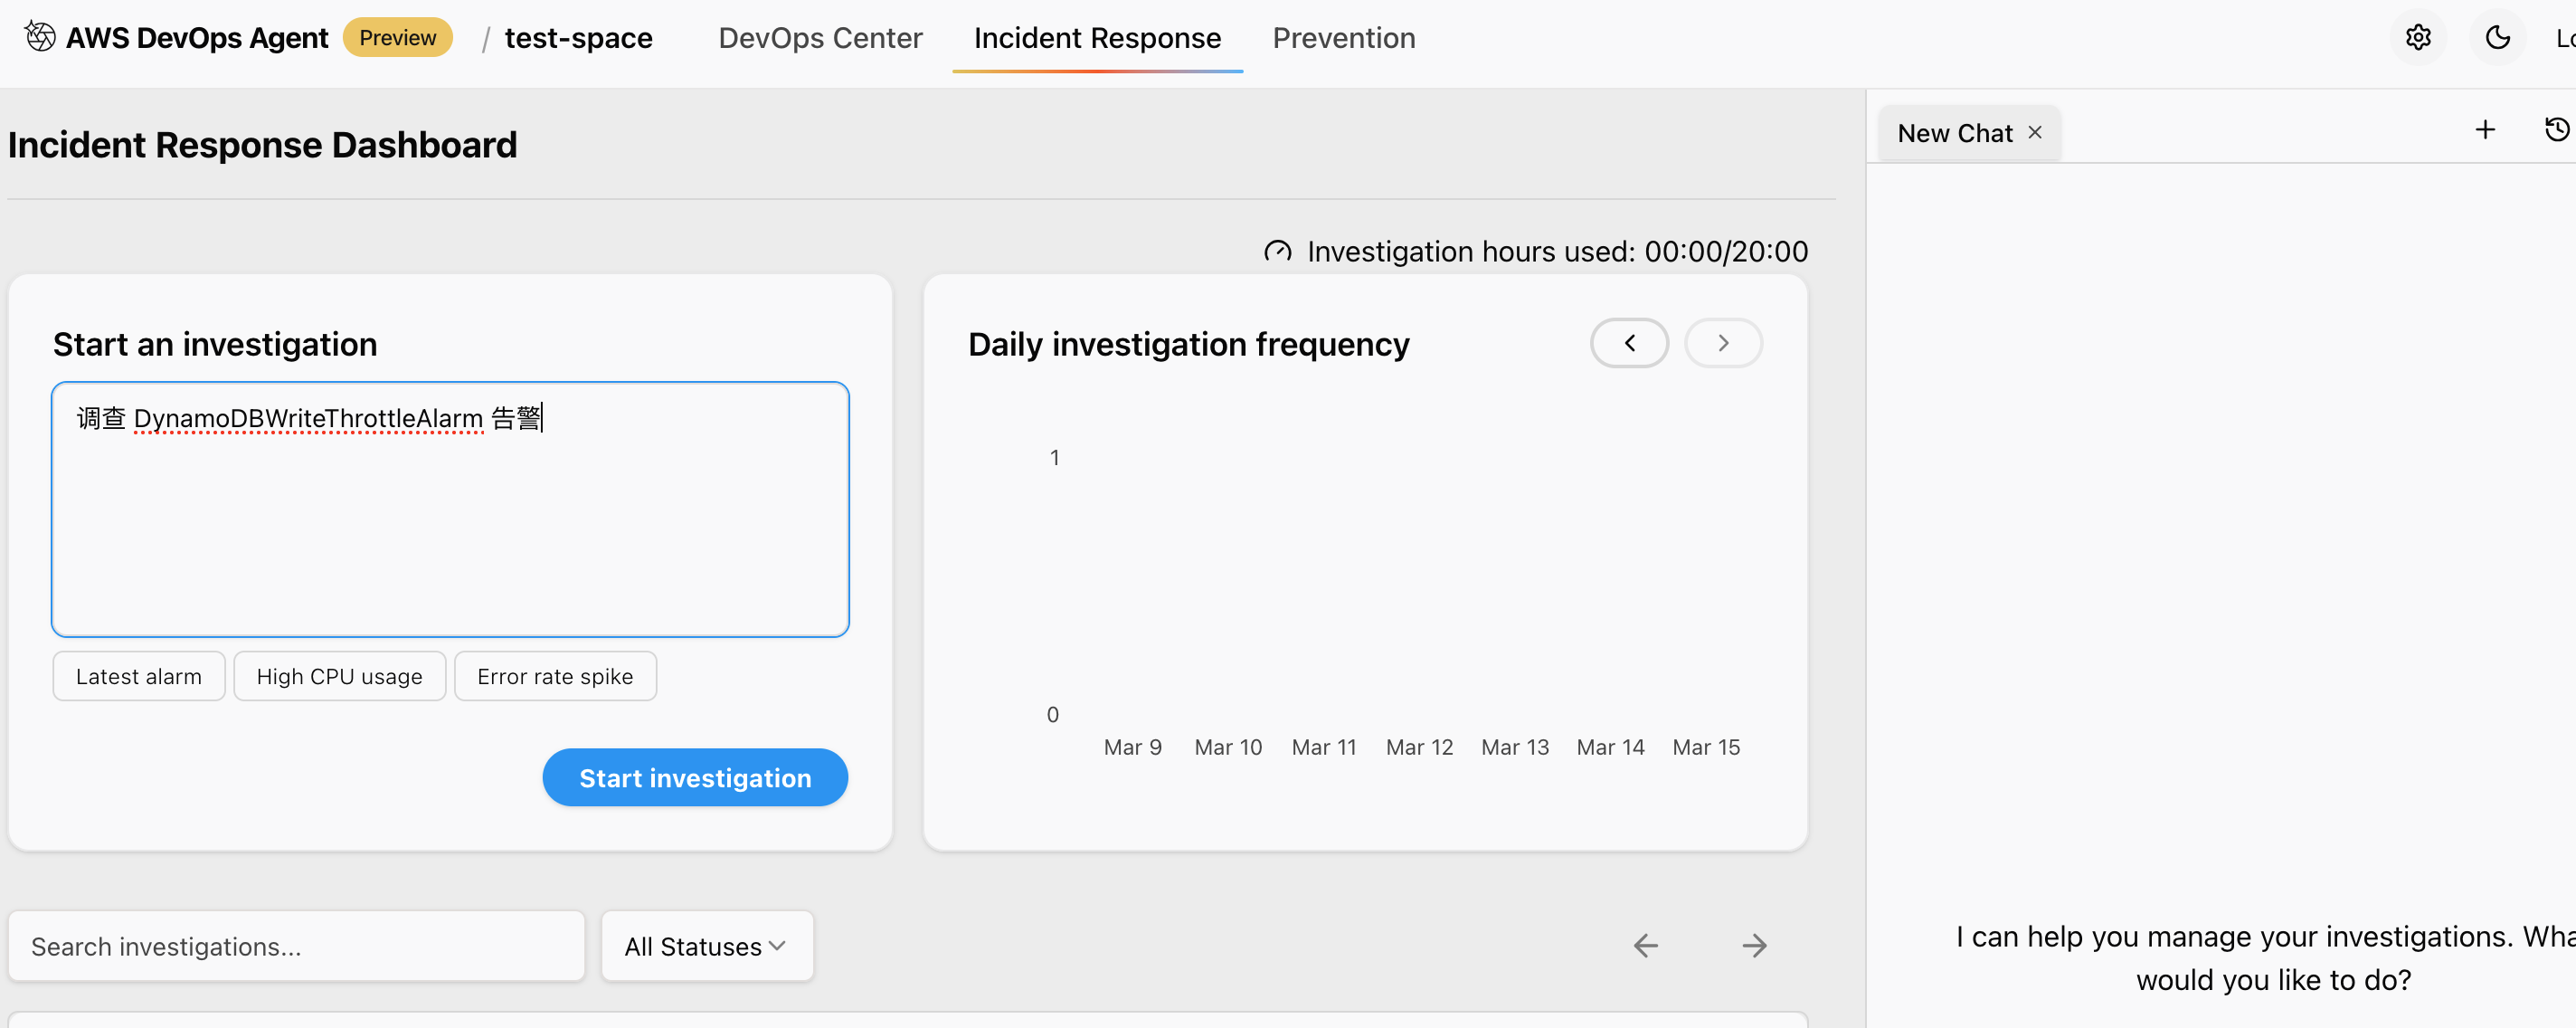Go to previous investigations page arrow
Screen dimensions: 2576x1028
[x=1645, y=945]
